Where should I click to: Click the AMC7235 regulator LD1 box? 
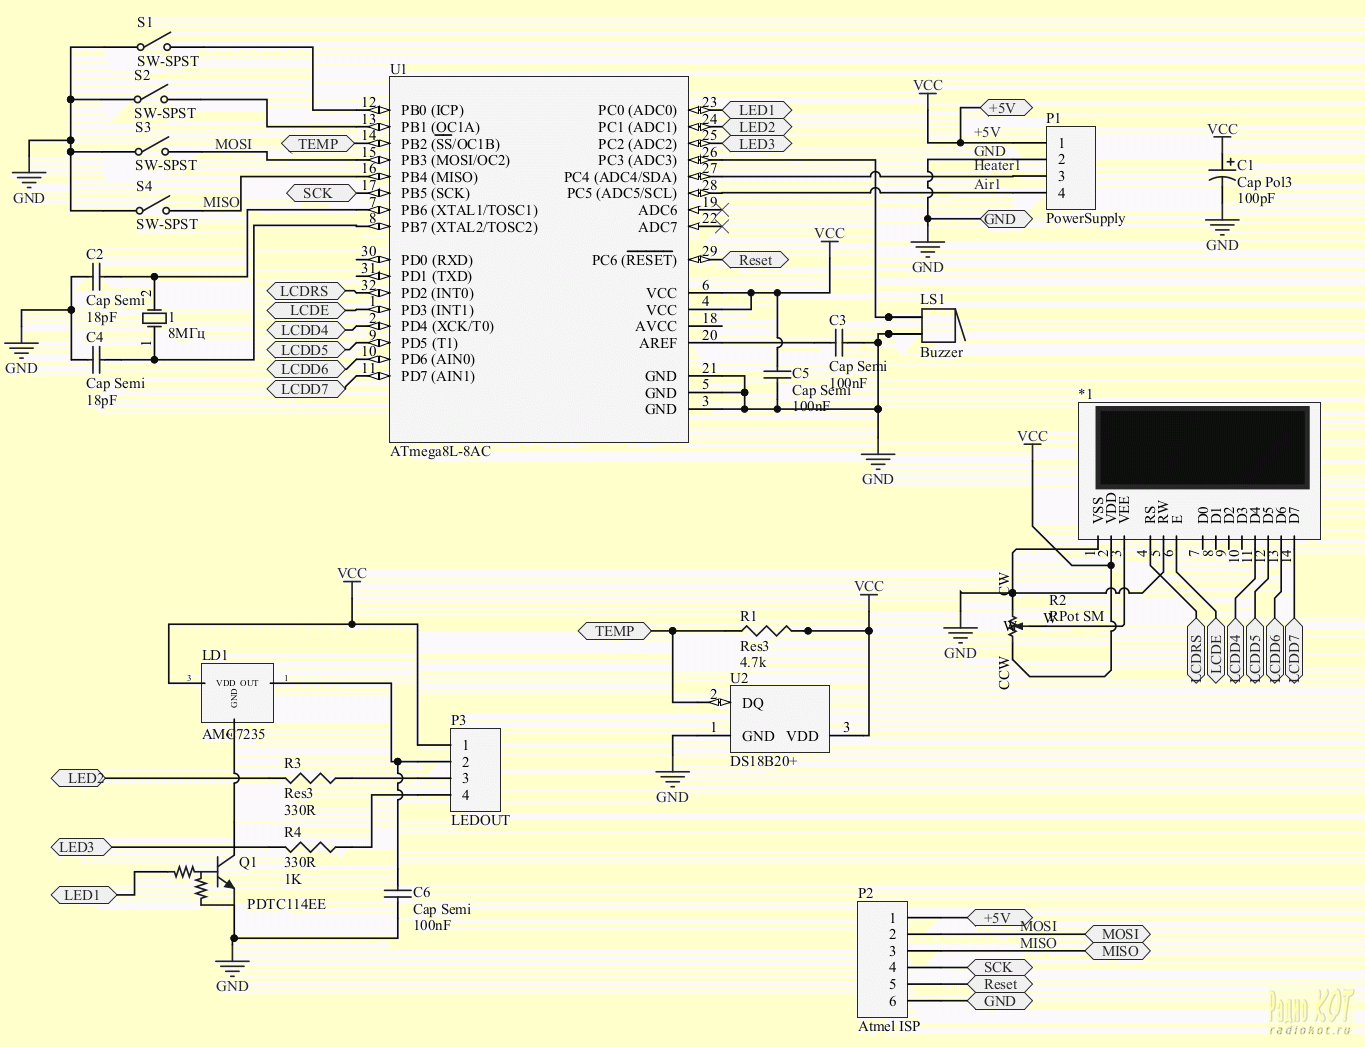pos(237,692)
